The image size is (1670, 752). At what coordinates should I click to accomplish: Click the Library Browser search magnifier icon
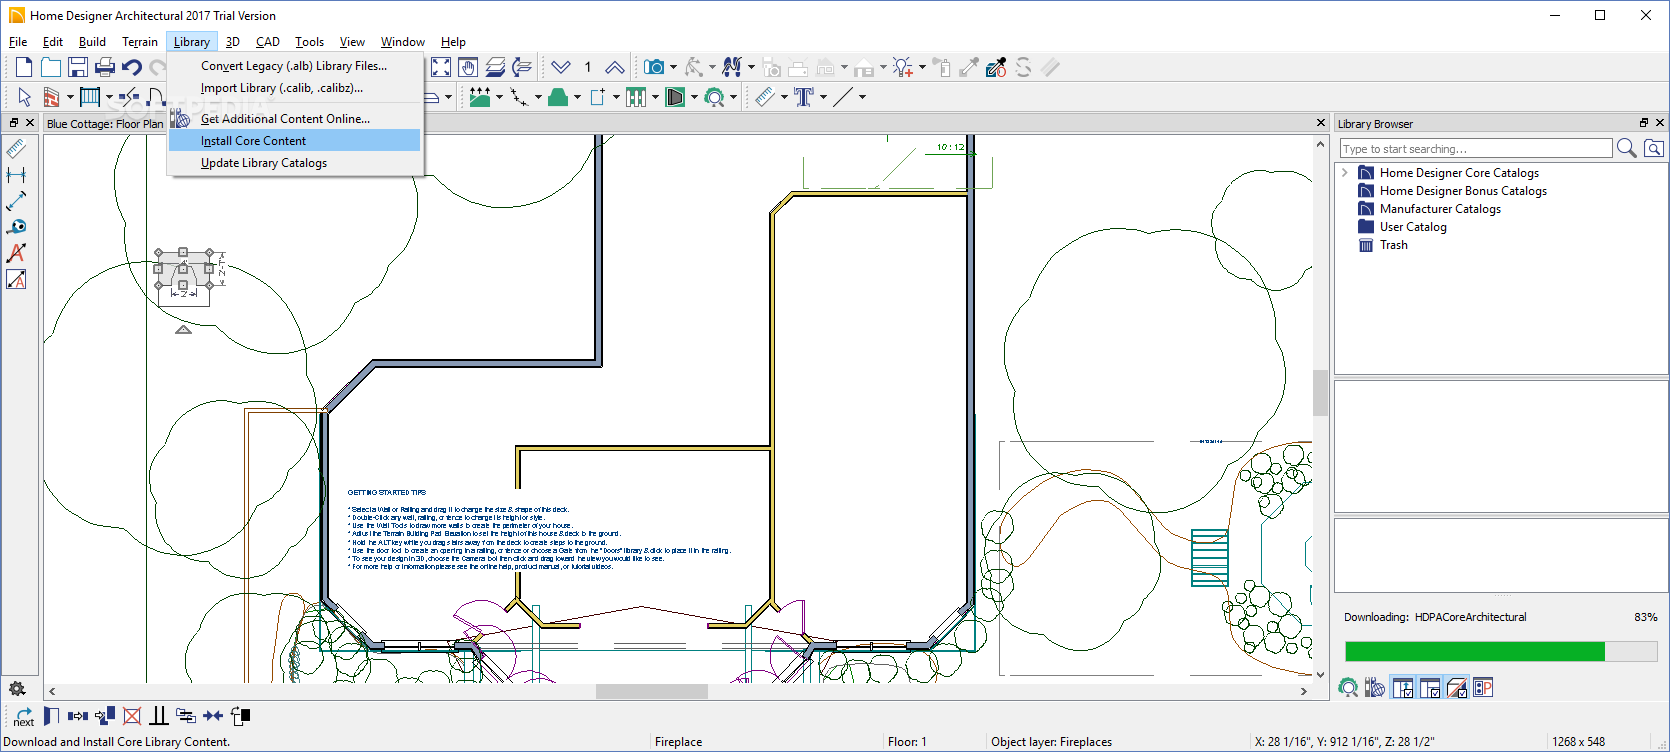click(x=1627, y=148)
